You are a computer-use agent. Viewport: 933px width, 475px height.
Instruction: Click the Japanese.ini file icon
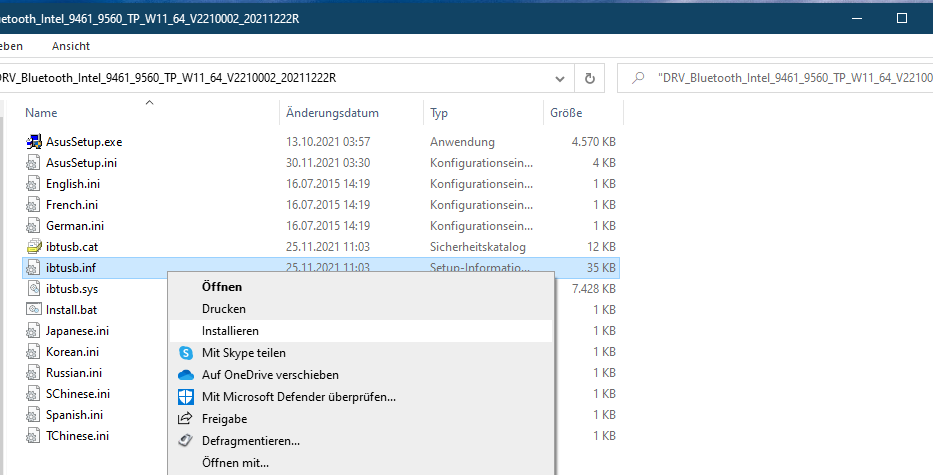34,331
